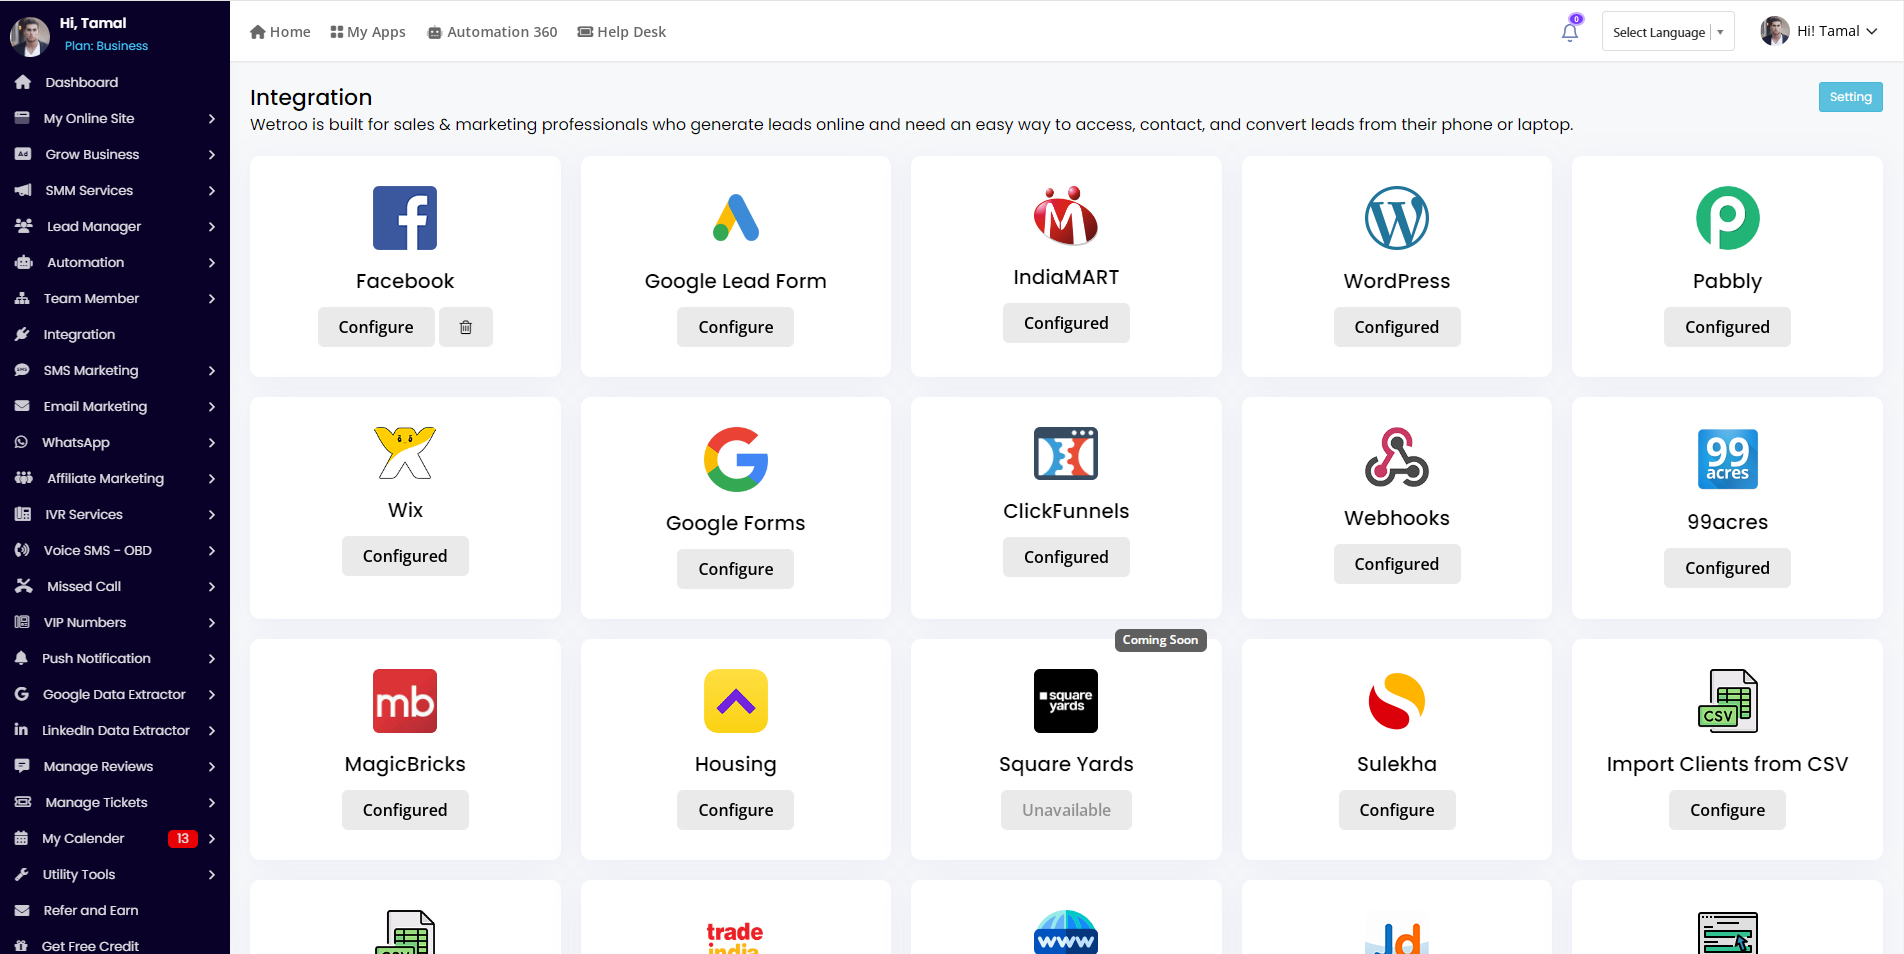
Task: Click the IndiaMART logo icon
Action: pos(1066,216)
